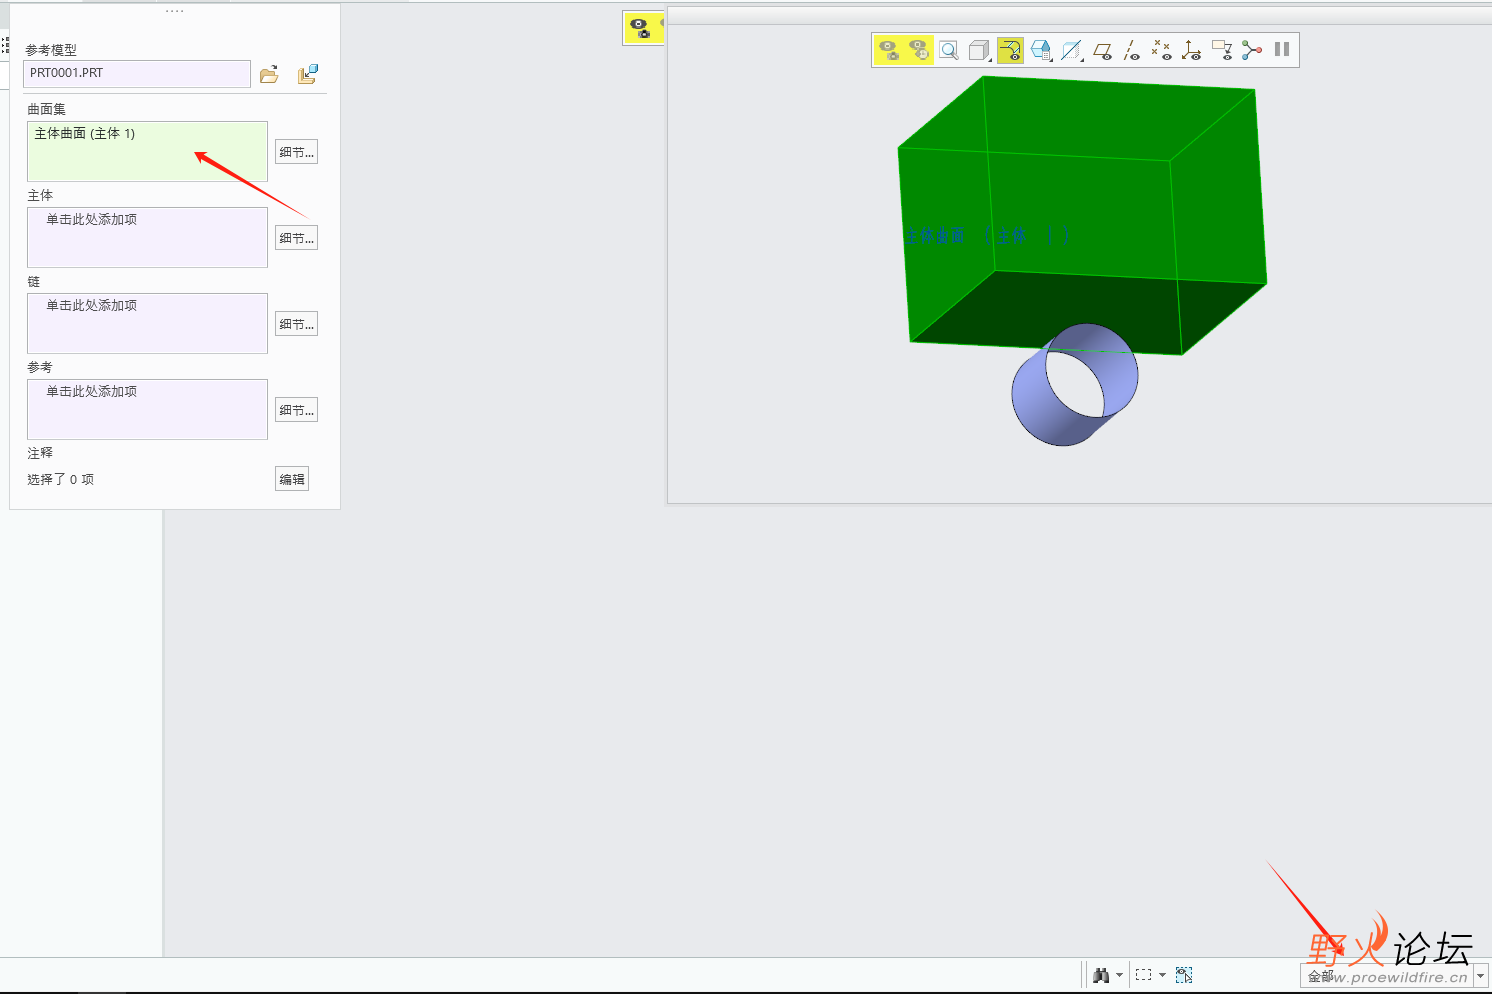Open the display style cube icon

click(x=979, y=50)
